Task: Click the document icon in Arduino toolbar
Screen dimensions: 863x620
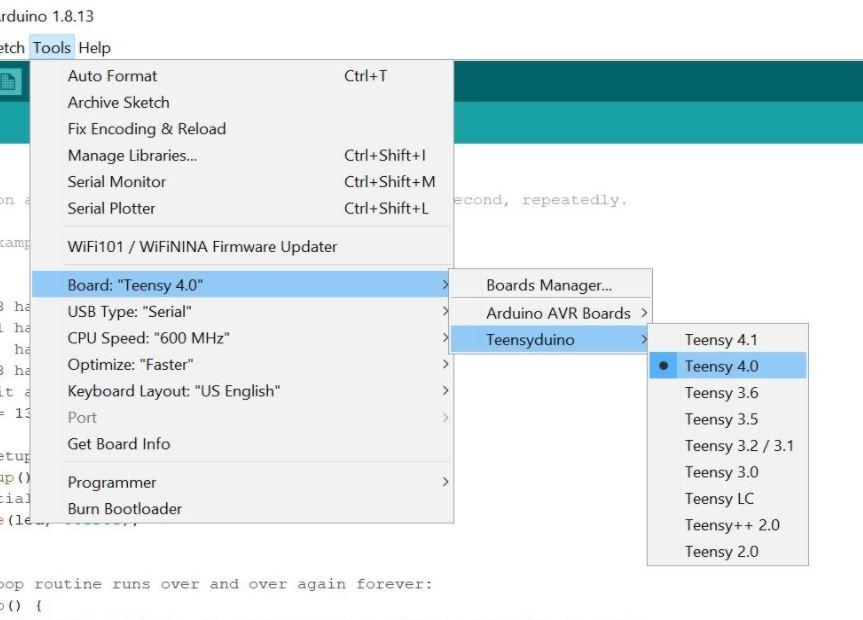Action: 9,81
